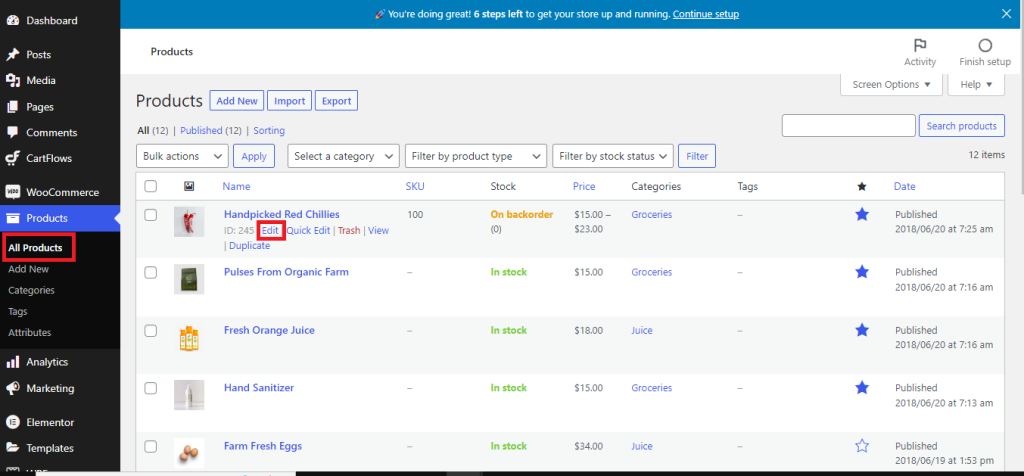Dismiss the setup banner with X icon
The image size is (1024, 476).
pyautogui.click(x=1005, y=14)
